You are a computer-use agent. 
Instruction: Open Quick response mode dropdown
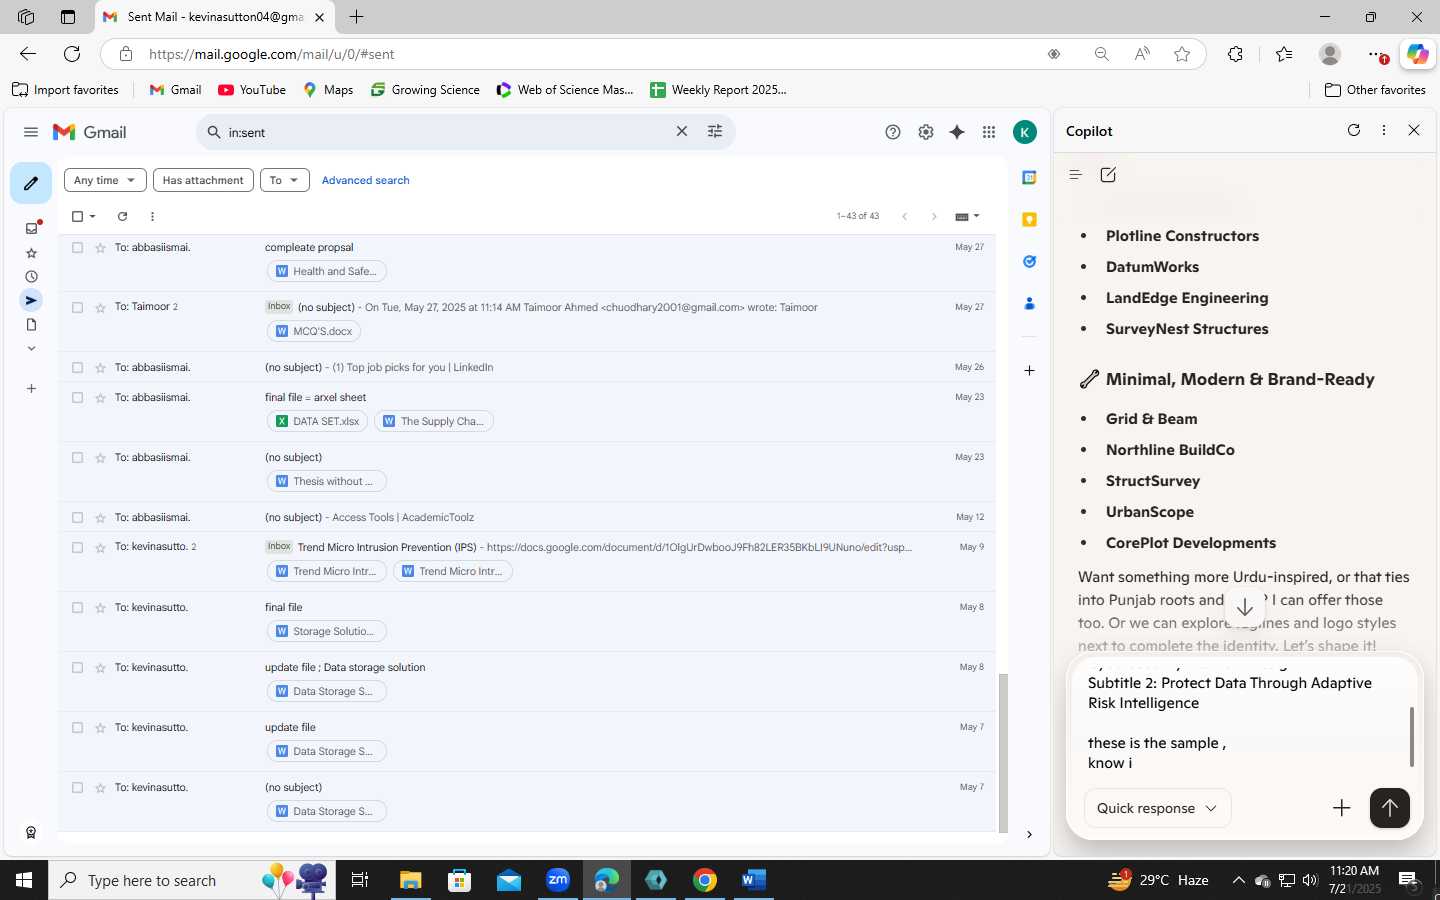[1157, 808]
